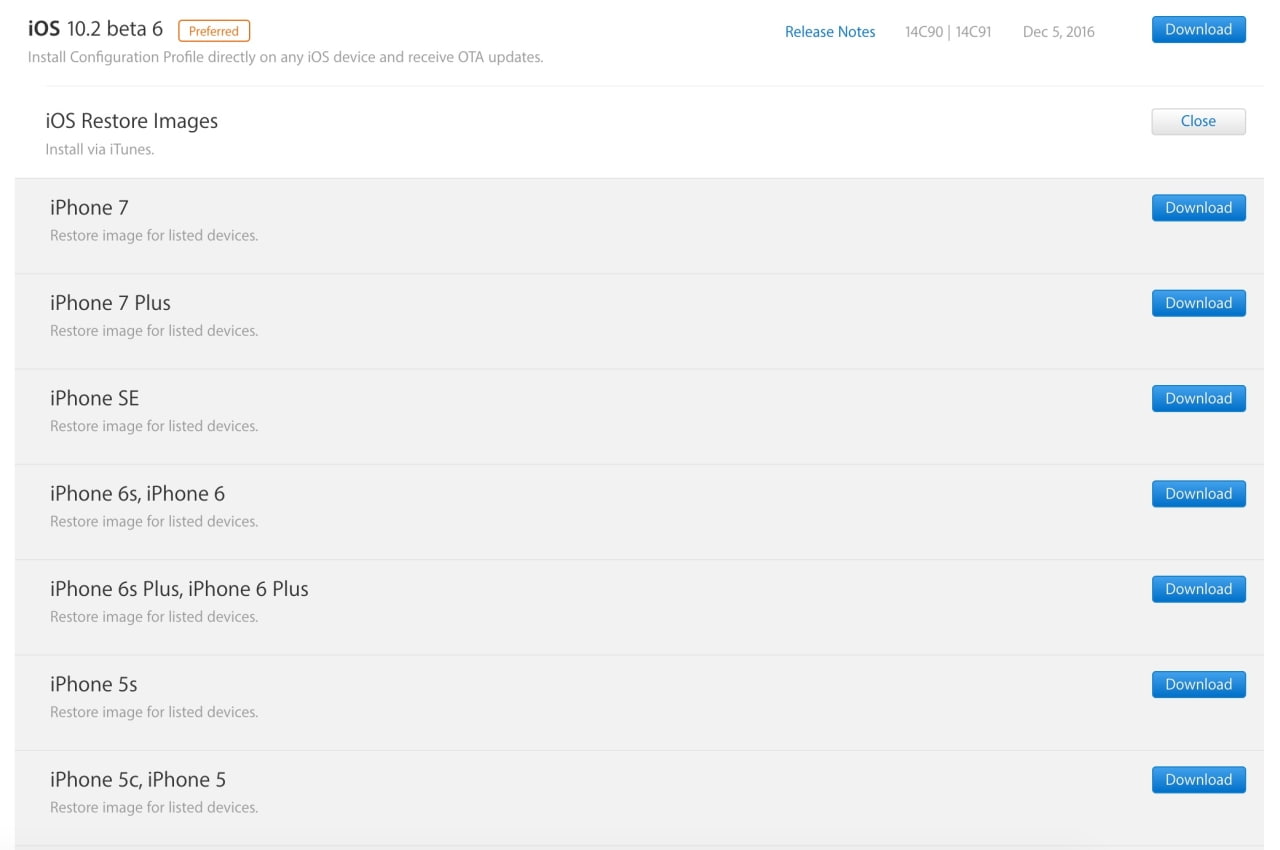
Task: Close the iOS Restore Images section
Action: pyautogui.click(x=1198, y=121)
